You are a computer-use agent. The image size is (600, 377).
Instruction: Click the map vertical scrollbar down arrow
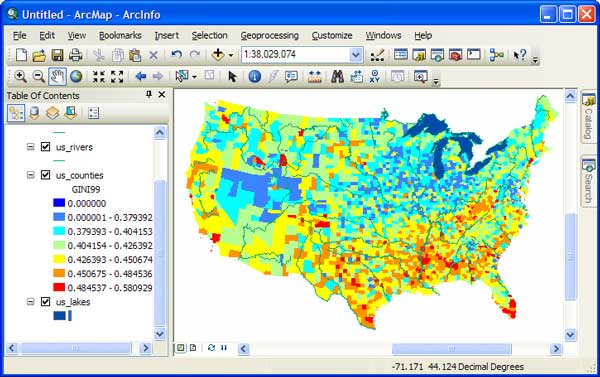(570, 335)
